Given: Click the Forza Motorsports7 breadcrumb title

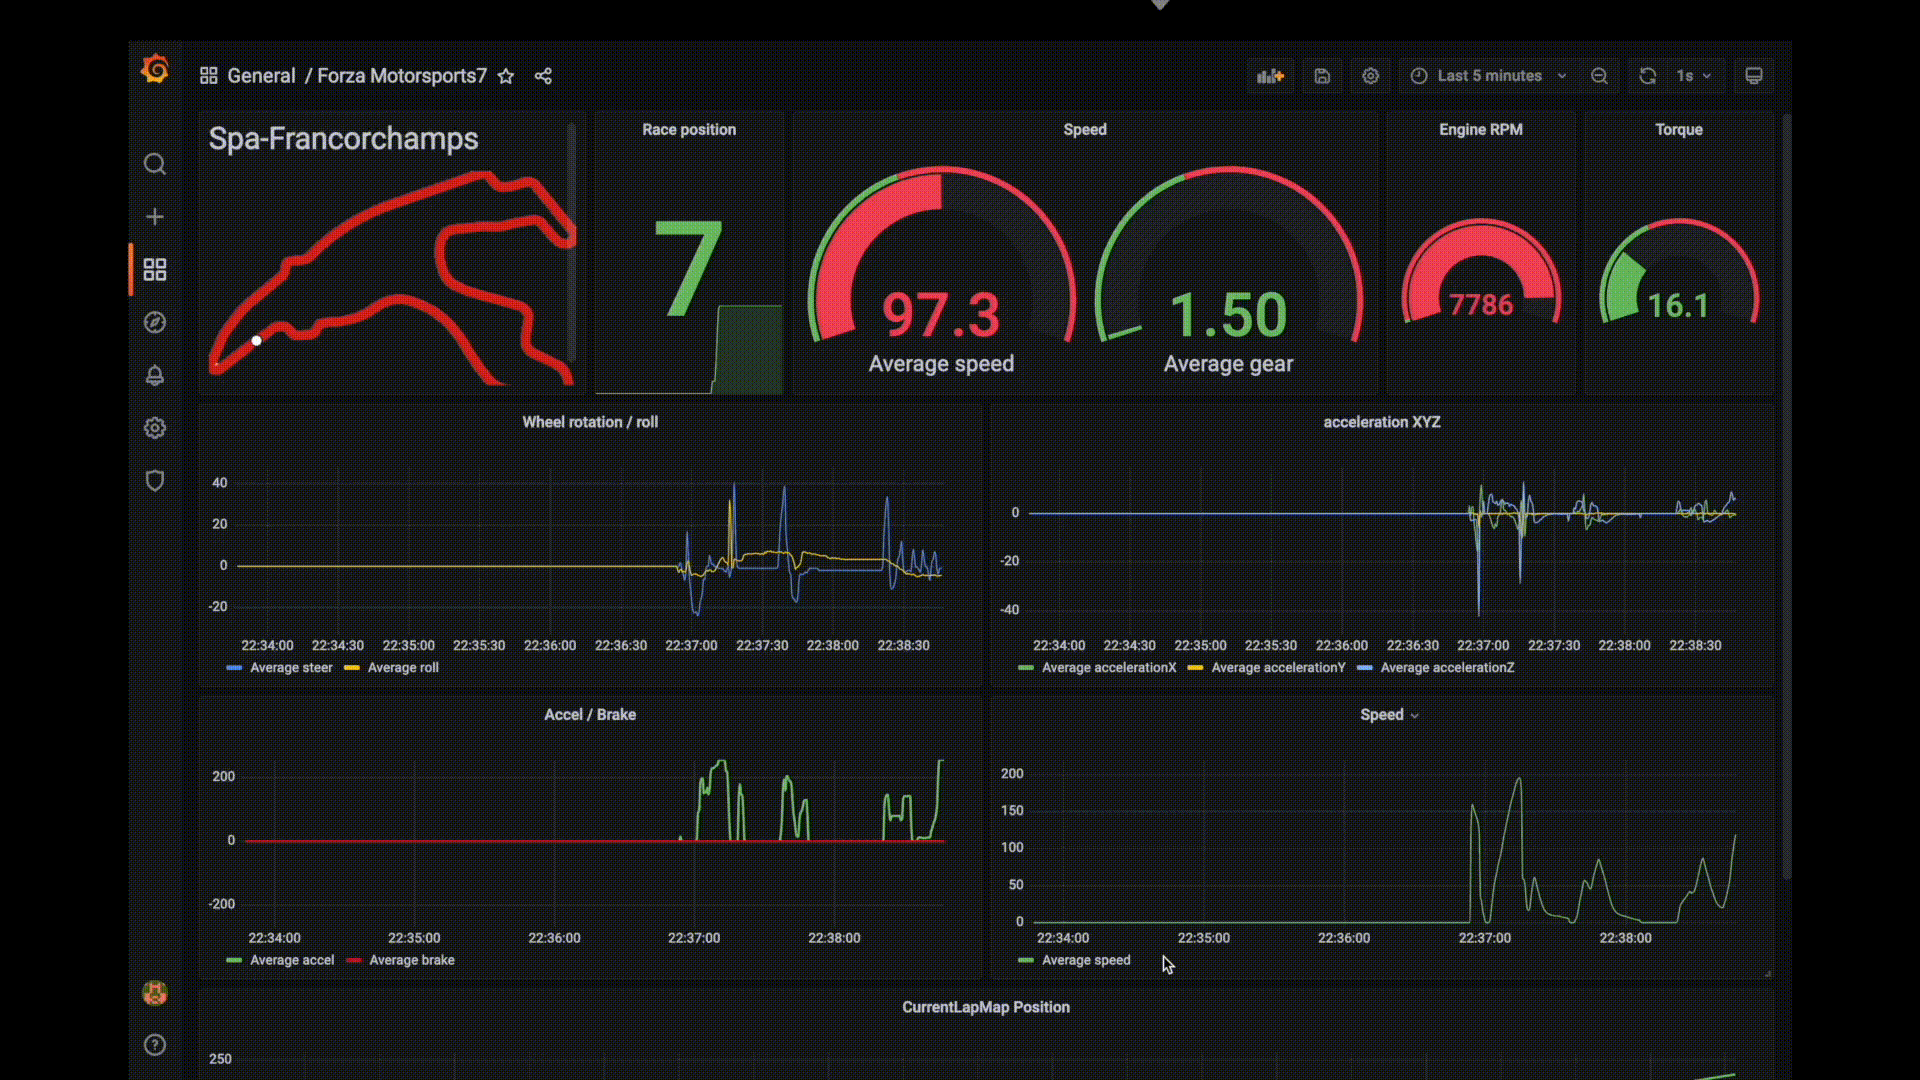Looking at the screenshot, I should [402, 76].
